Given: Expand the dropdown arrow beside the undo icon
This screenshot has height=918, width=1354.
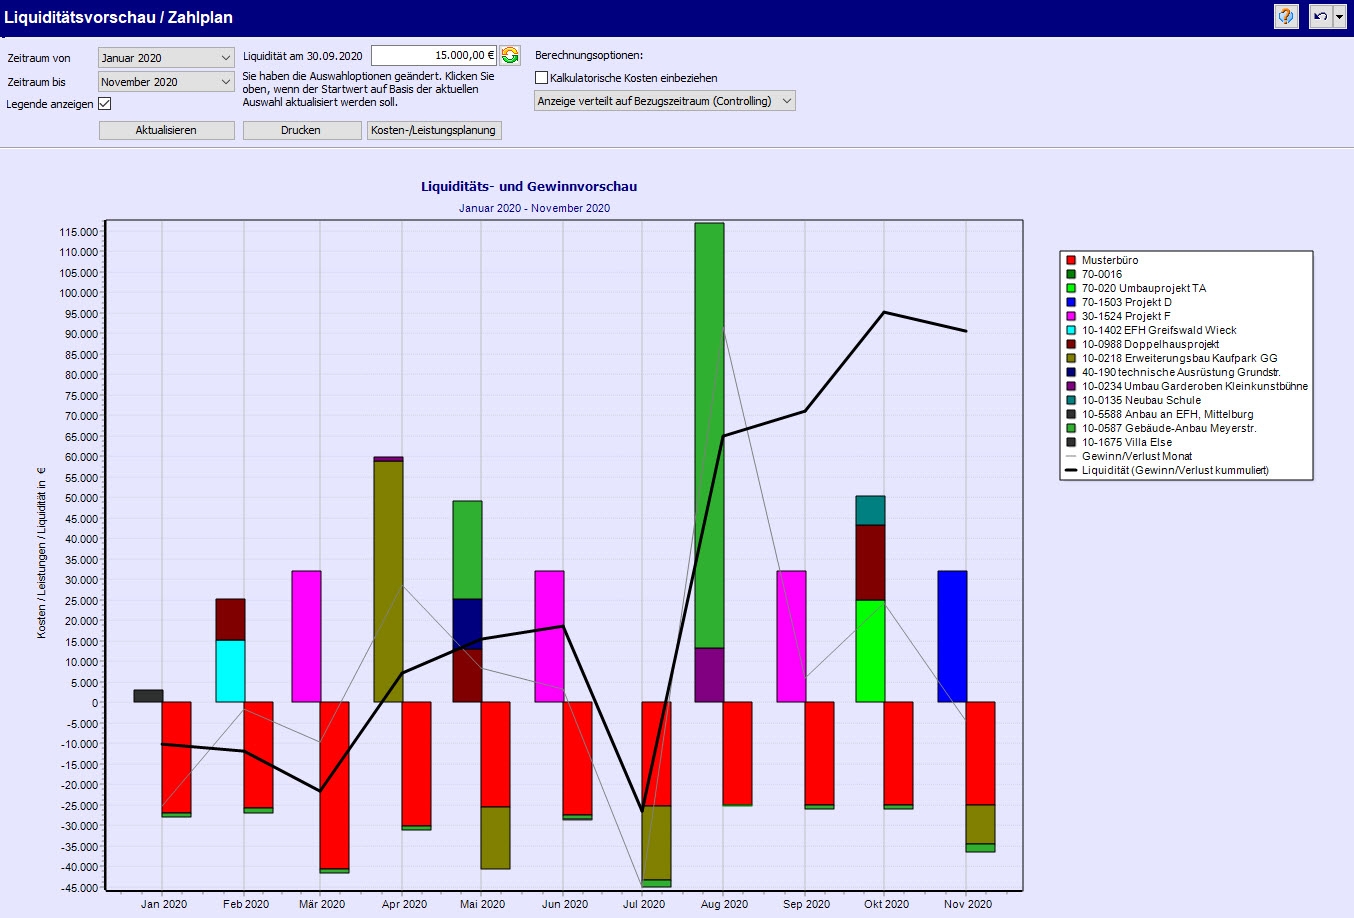Looking at the screenshot, I should point(1339,16).
